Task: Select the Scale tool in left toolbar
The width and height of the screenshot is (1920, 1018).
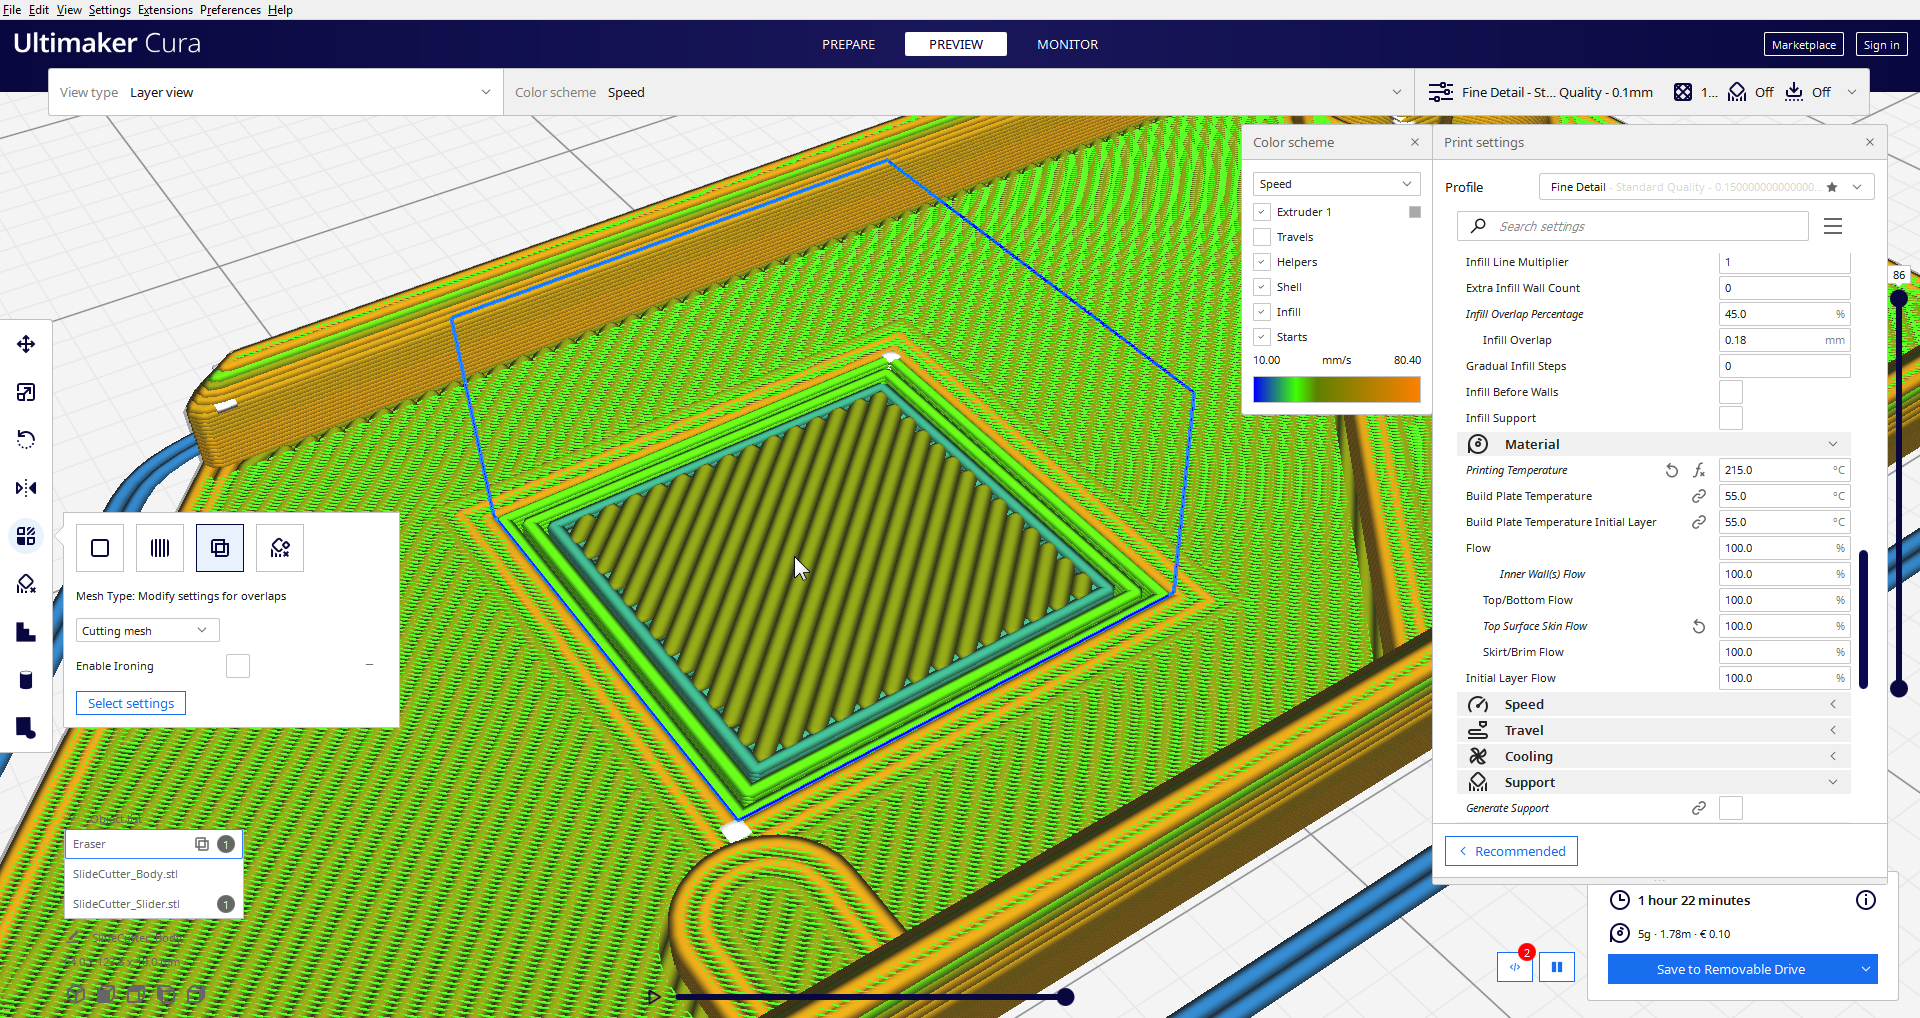Action: pyautogui.click(x=26, y=392)
